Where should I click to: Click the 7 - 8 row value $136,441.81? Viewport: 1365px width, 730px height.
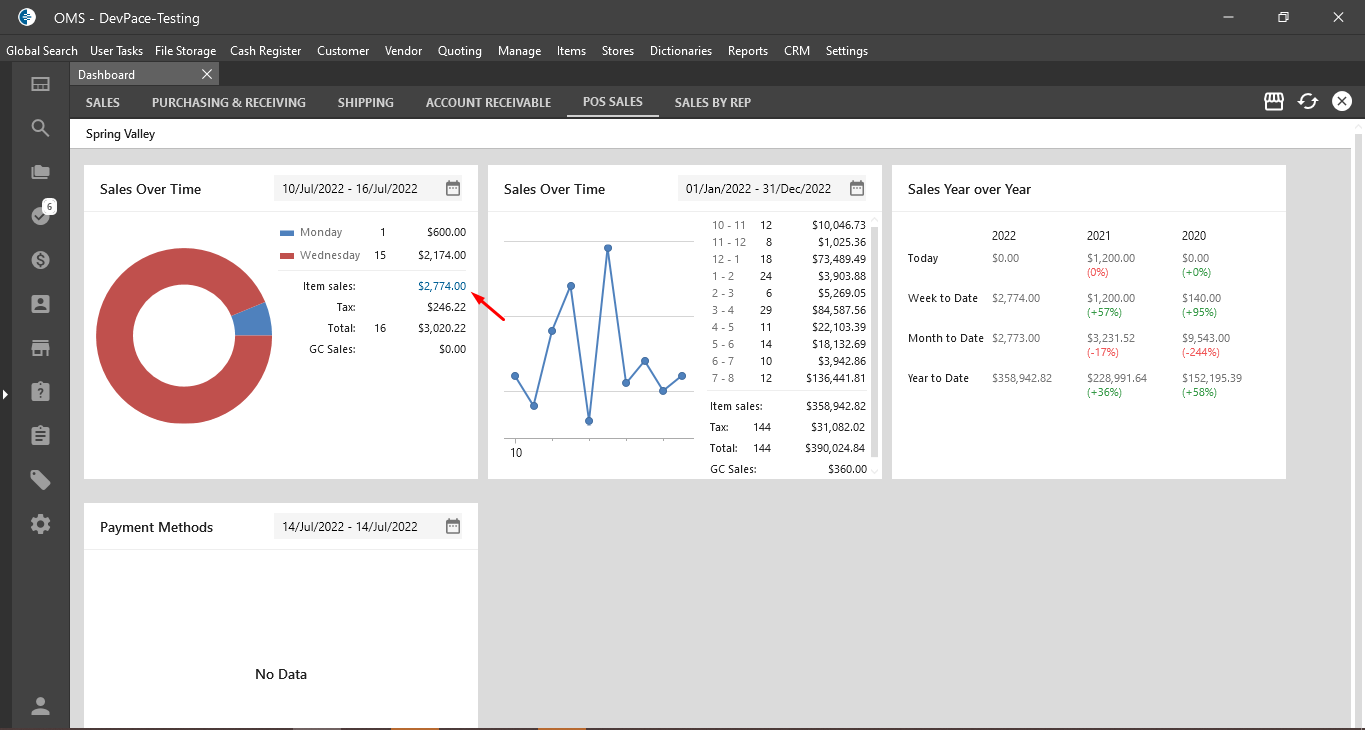(836, 378)
